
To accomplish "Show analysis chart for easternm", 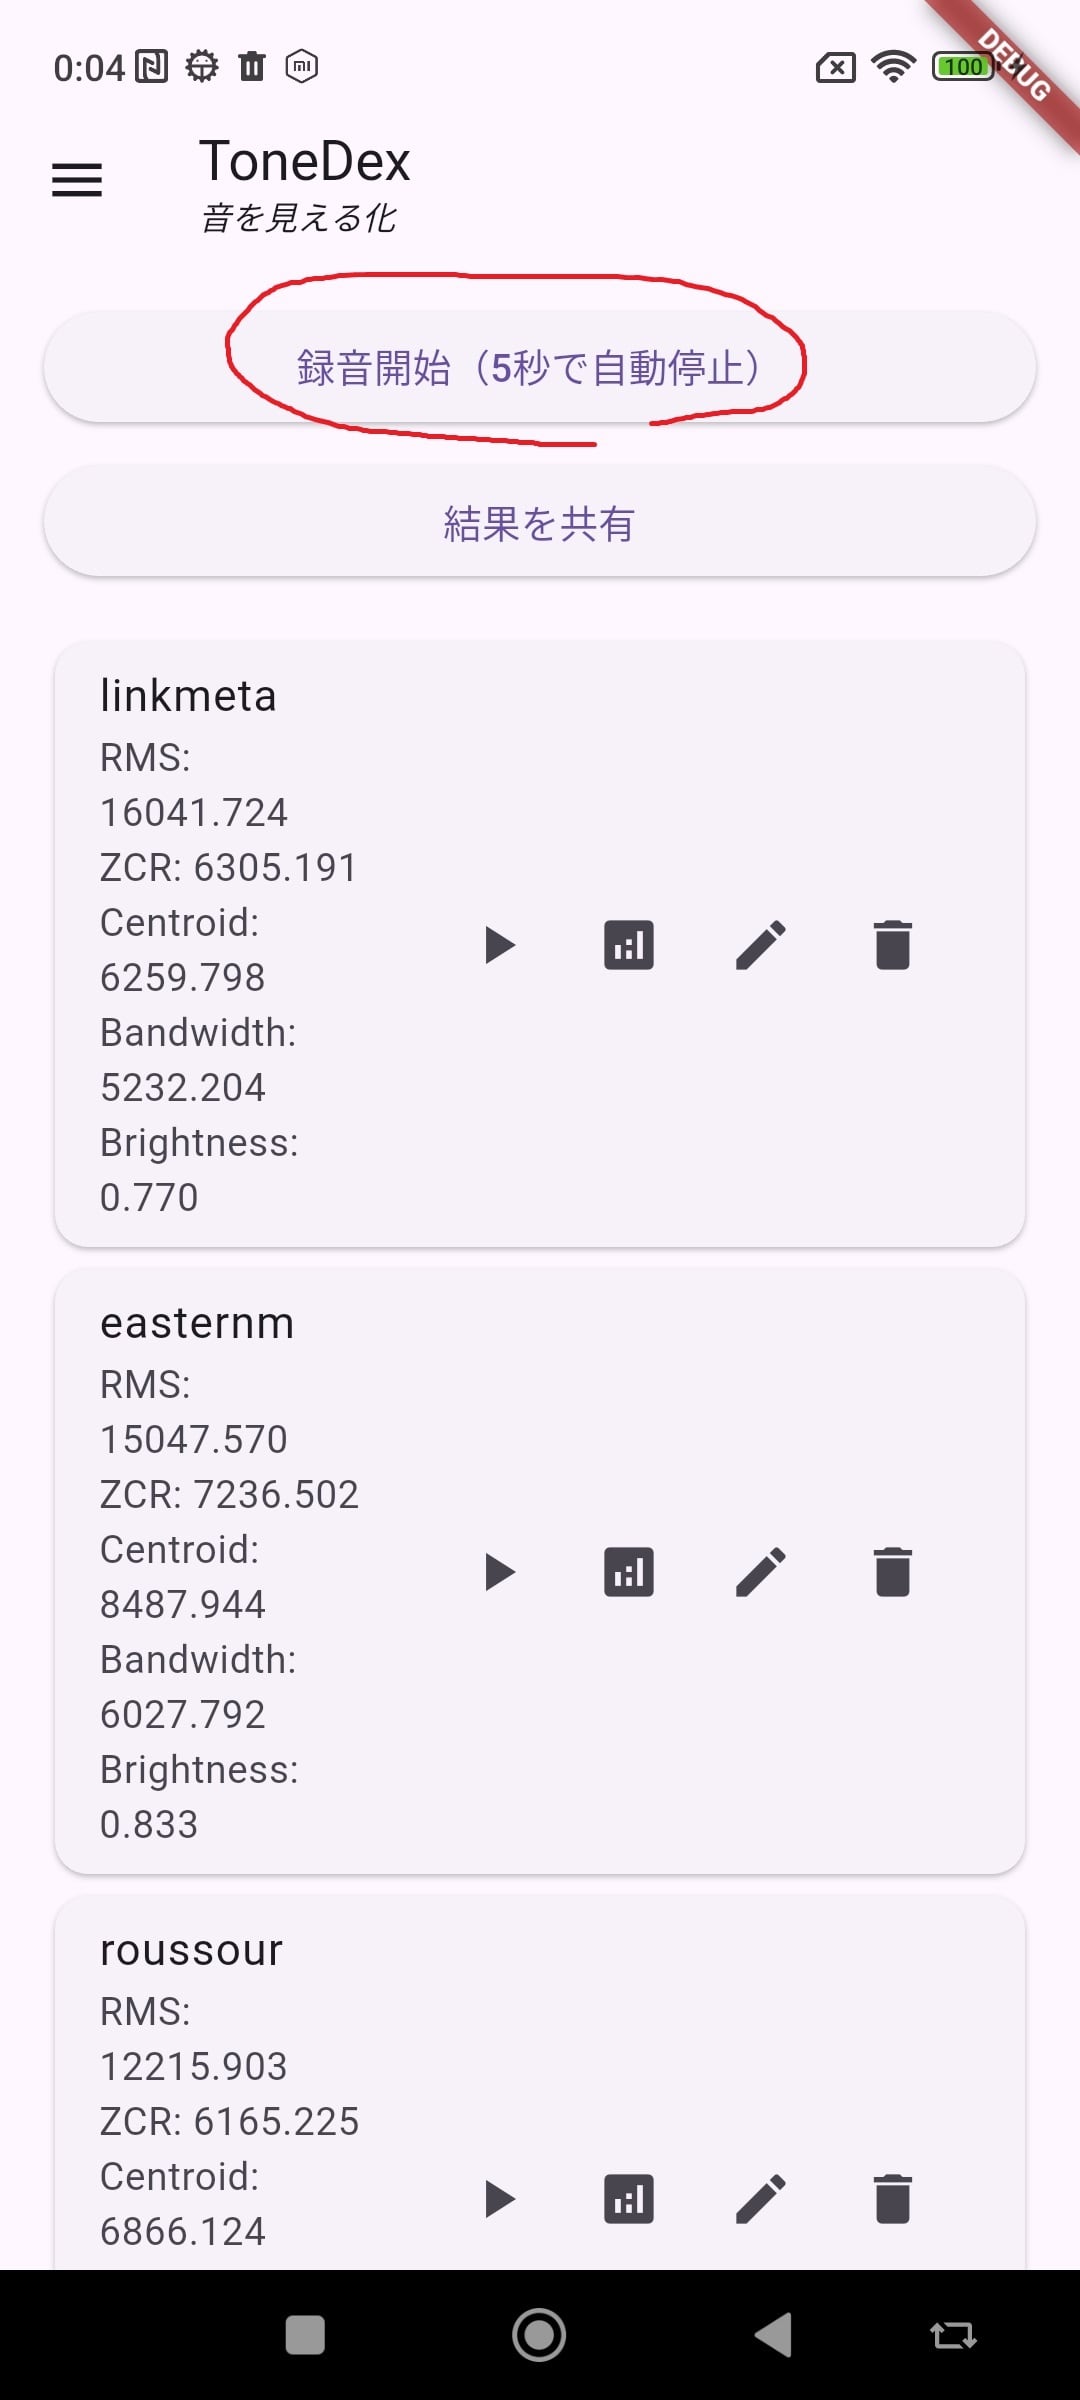I will click(629, 1572).
